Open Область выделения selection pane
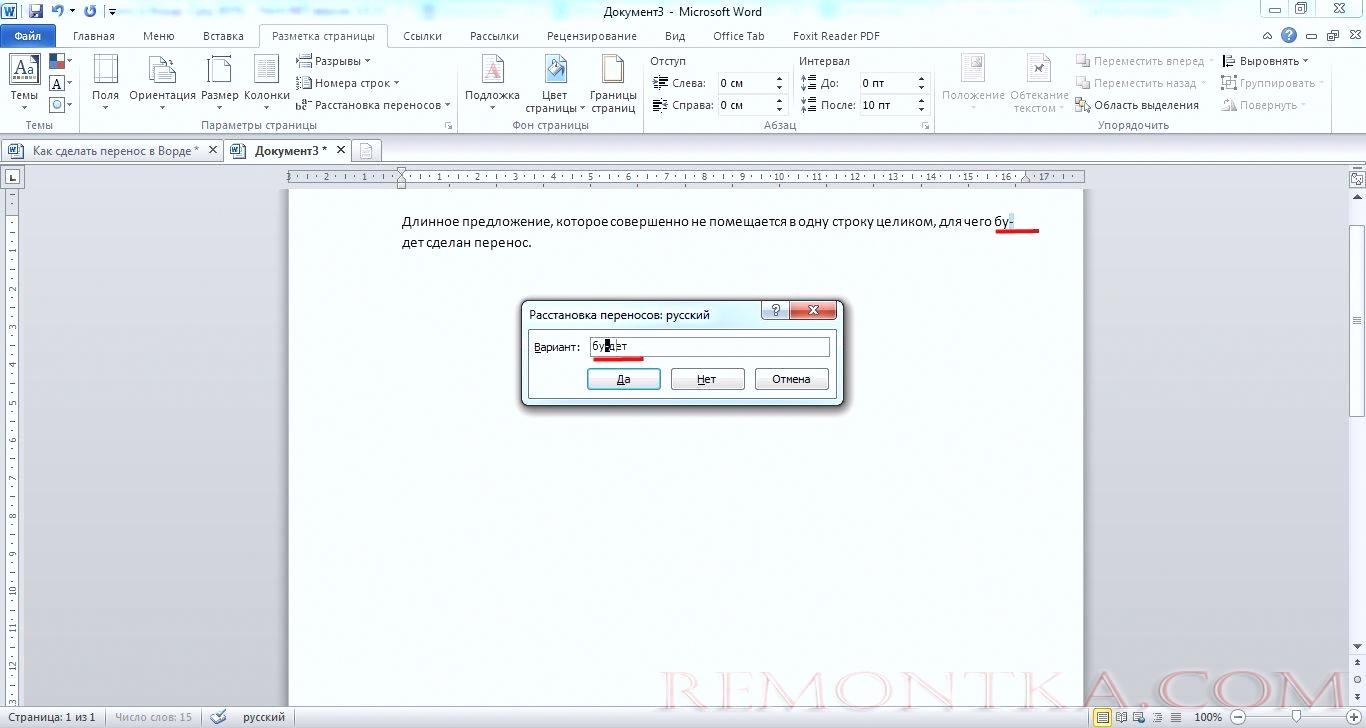The width and height of the screenshot is (1366, 728). (x=1137, y=105)
